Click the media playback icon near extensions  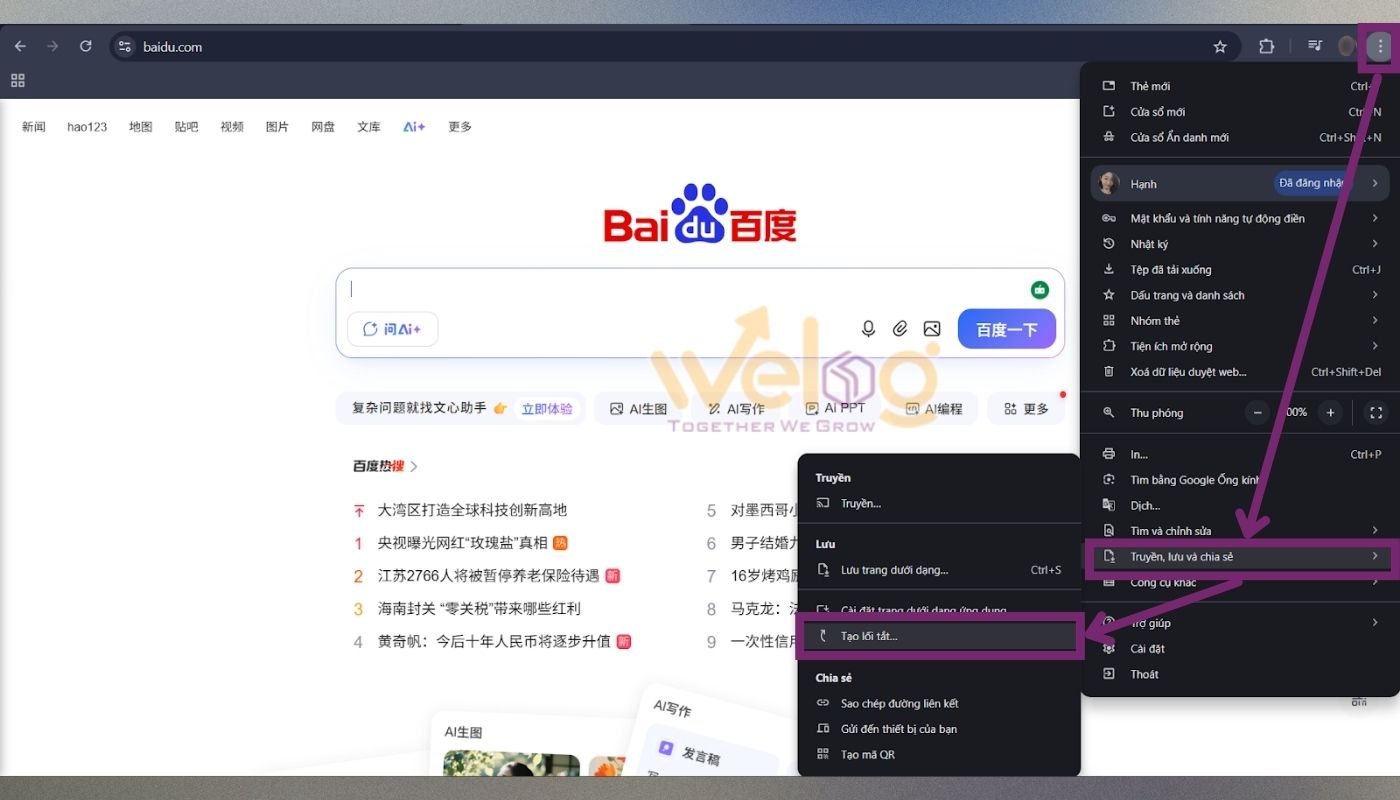point(1314,46)
